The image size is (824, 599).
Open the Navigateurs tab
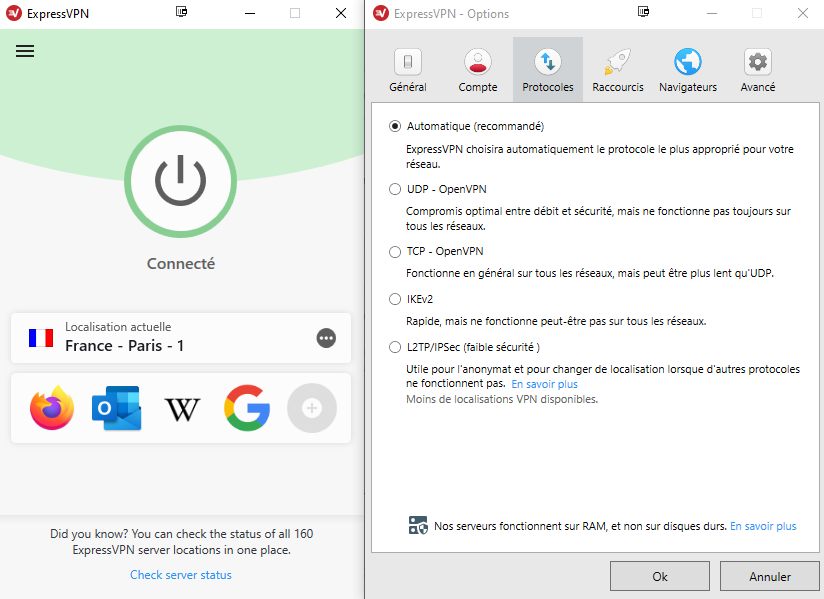[x=688, y=70]
